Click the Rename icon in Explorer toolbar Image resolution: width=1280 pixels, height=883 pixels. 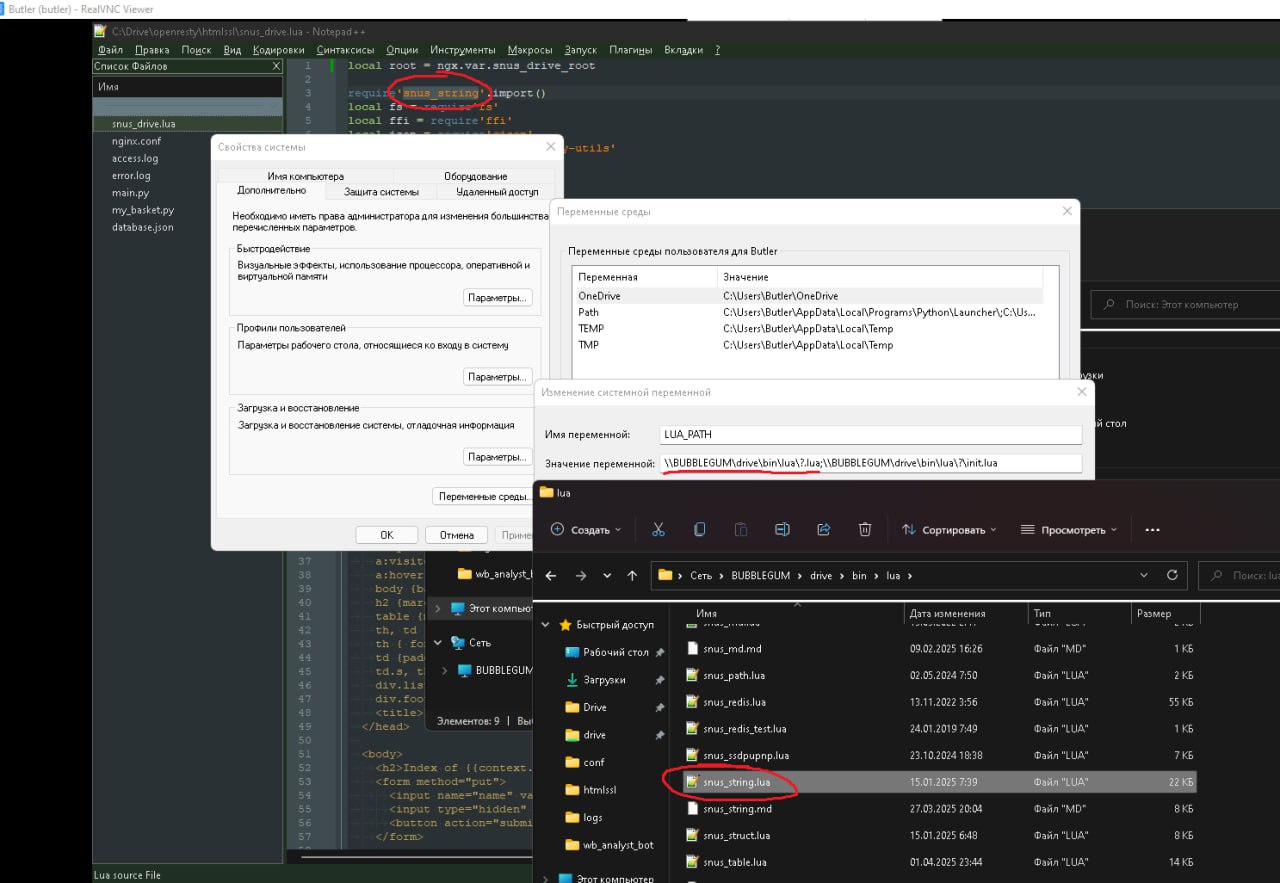[783, 530]
